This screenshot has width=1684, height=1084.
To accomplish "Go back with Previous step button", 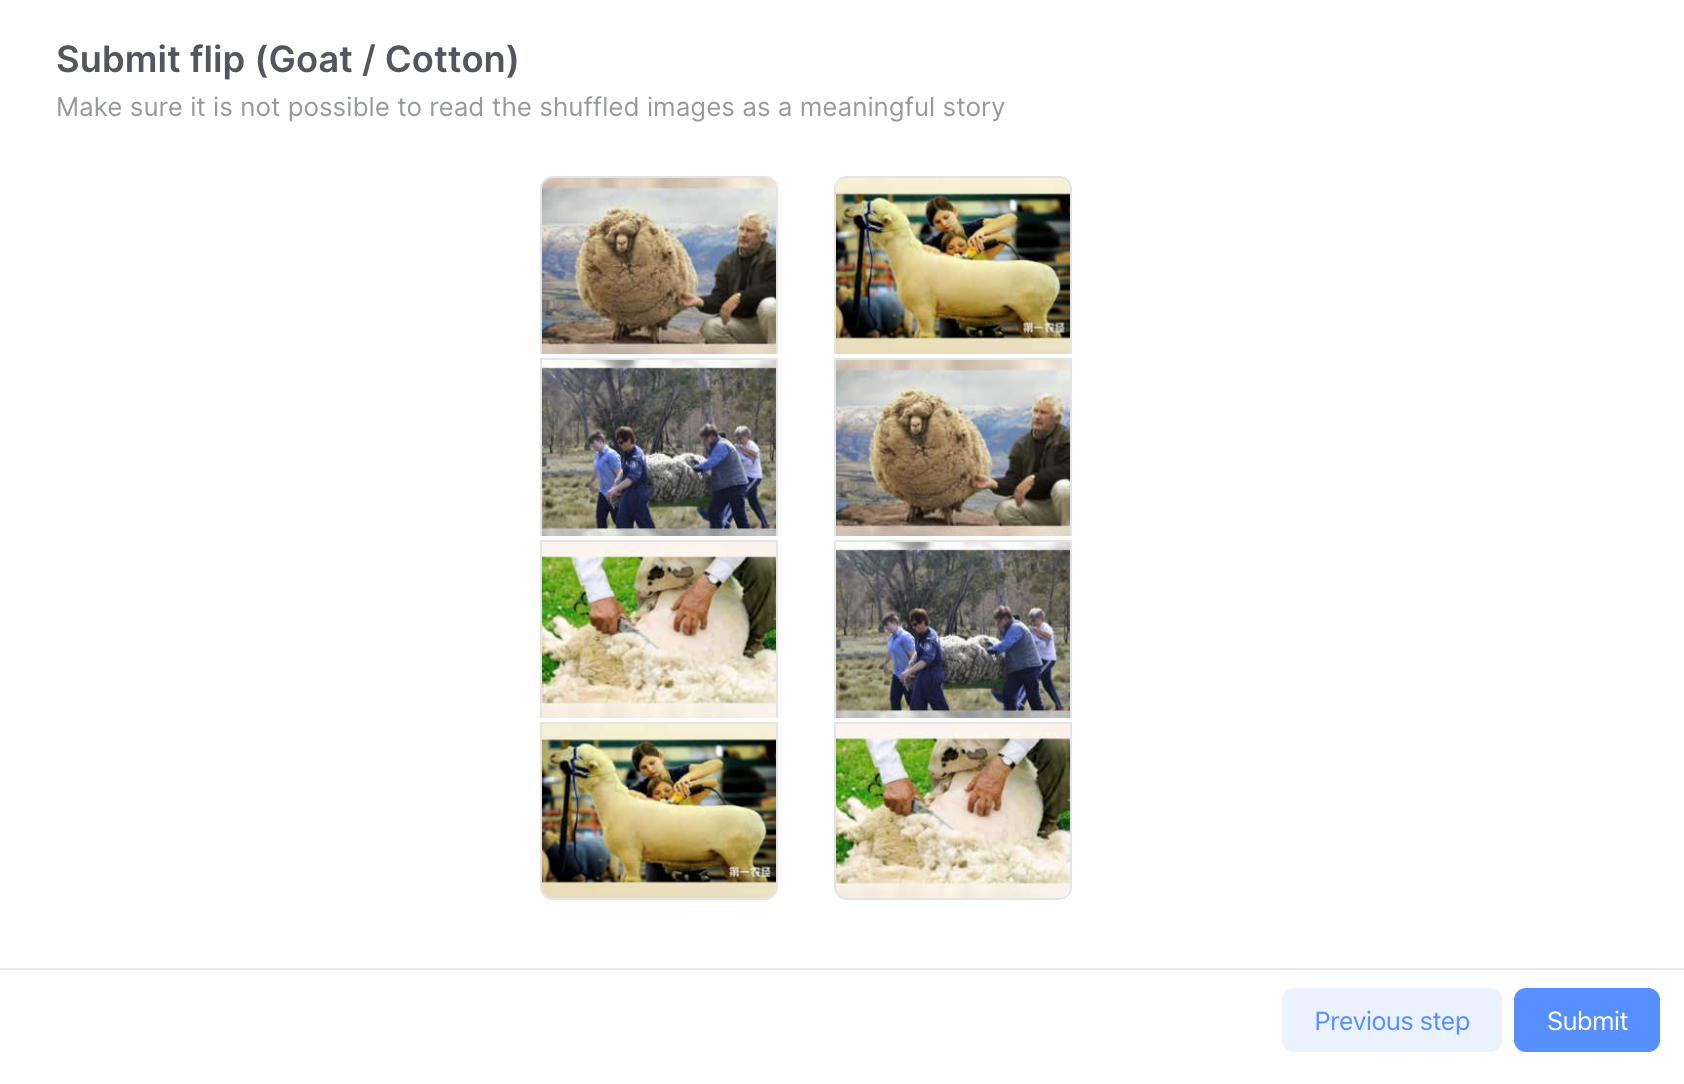I will [1391, 1020].
